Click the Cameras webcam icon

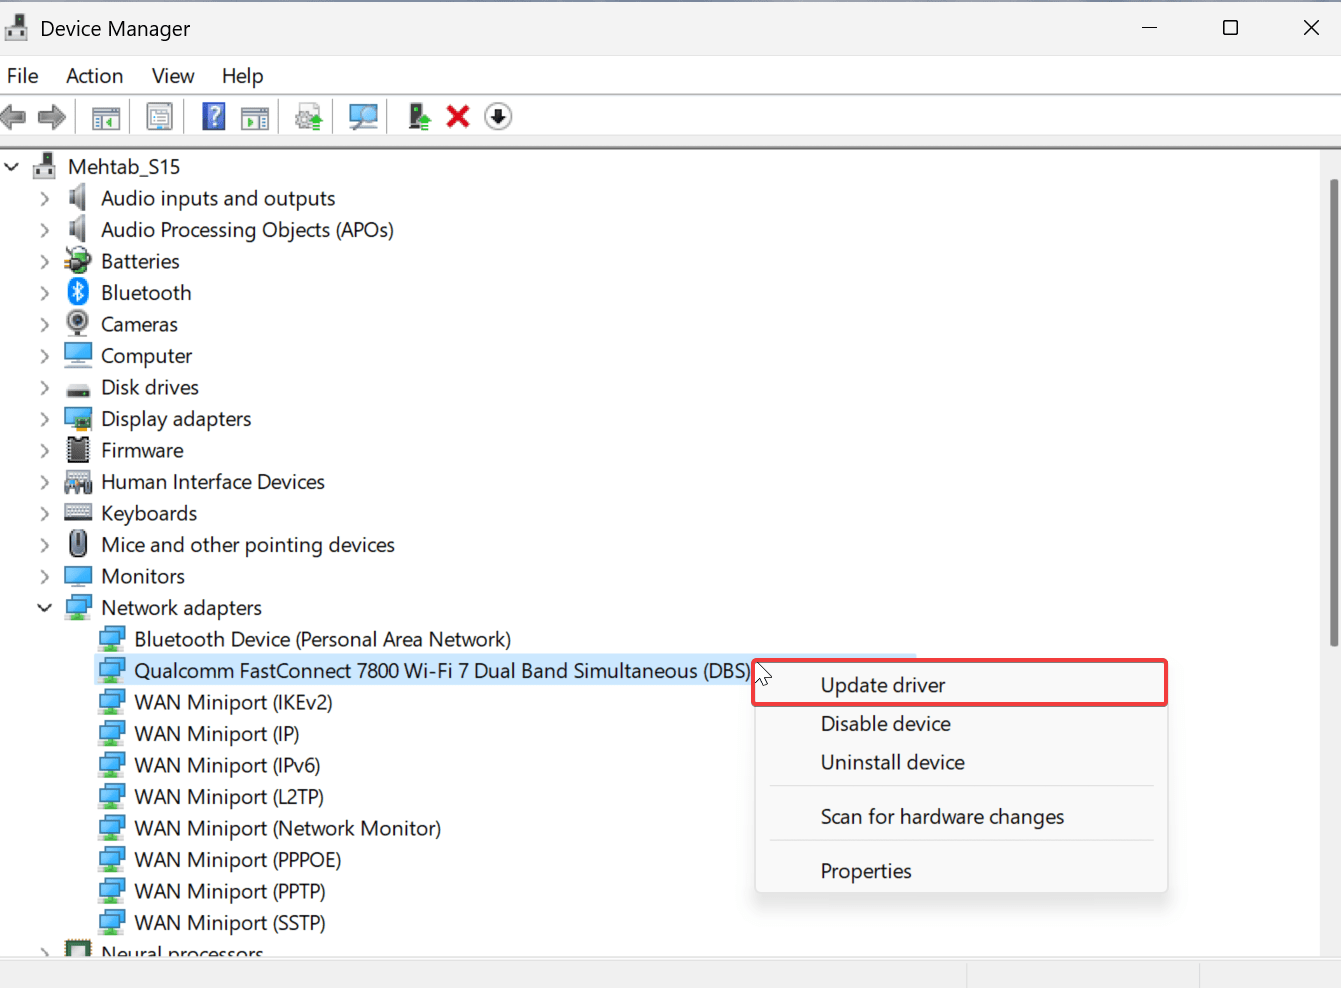(78, 323)
